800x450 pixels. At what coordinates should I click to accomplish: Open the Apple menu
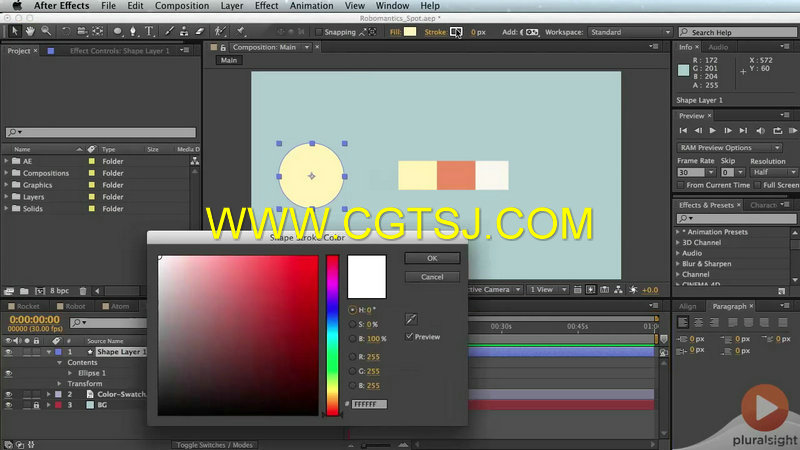pos(17,6)
